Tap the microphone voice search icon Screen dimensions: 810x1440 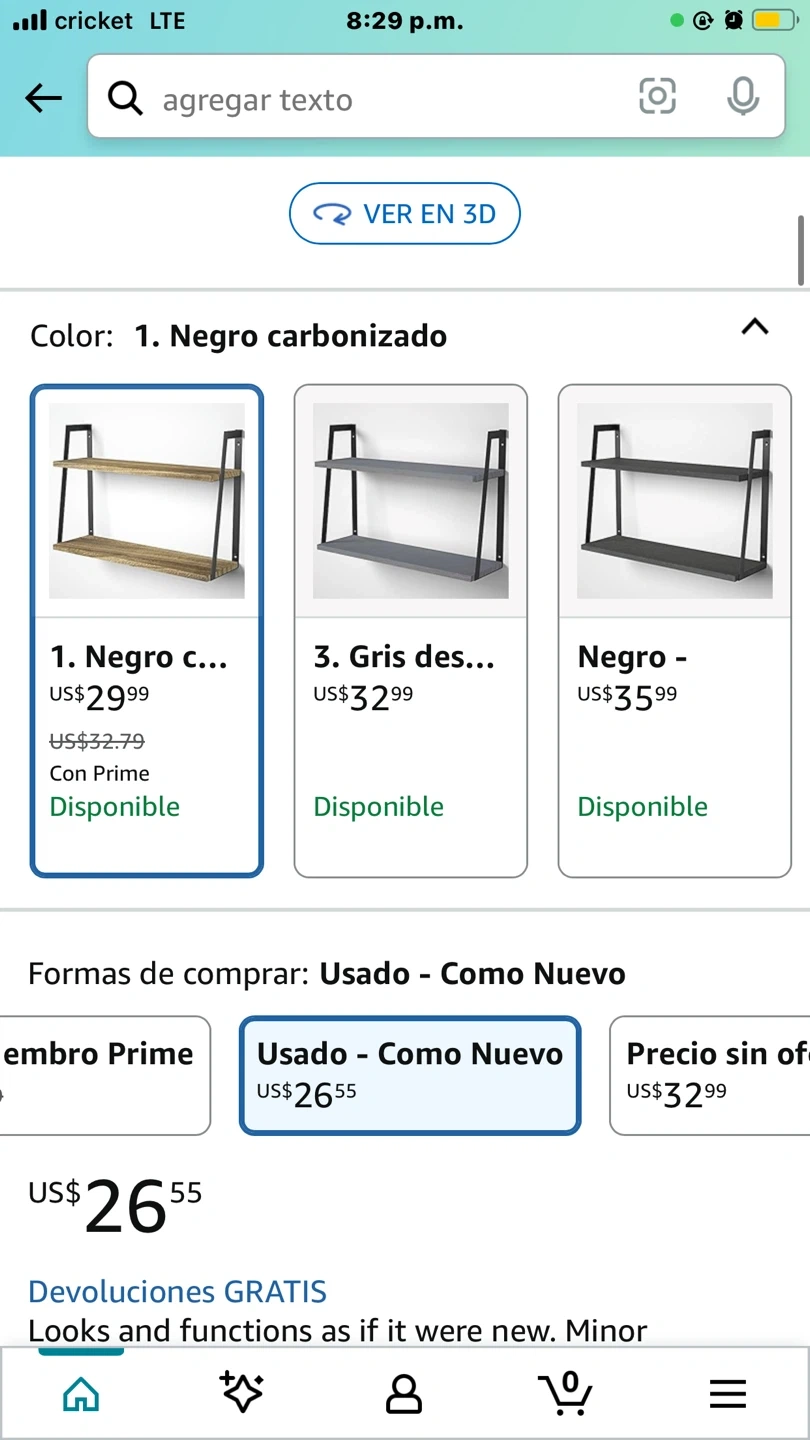tap(742, 96)
